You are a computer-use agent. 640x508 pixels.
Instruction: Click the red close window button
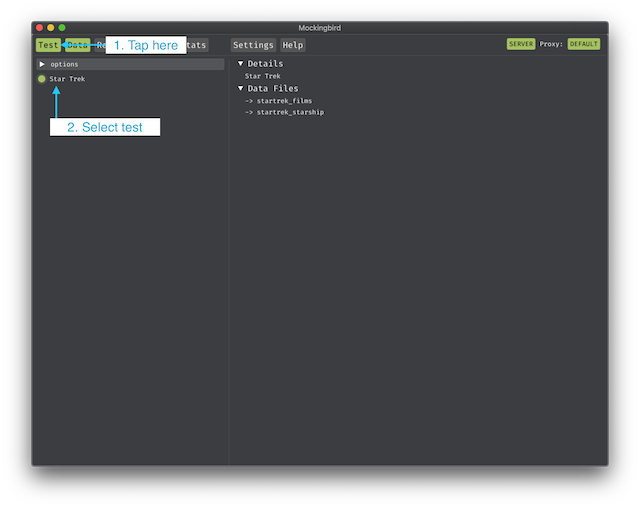40,27
